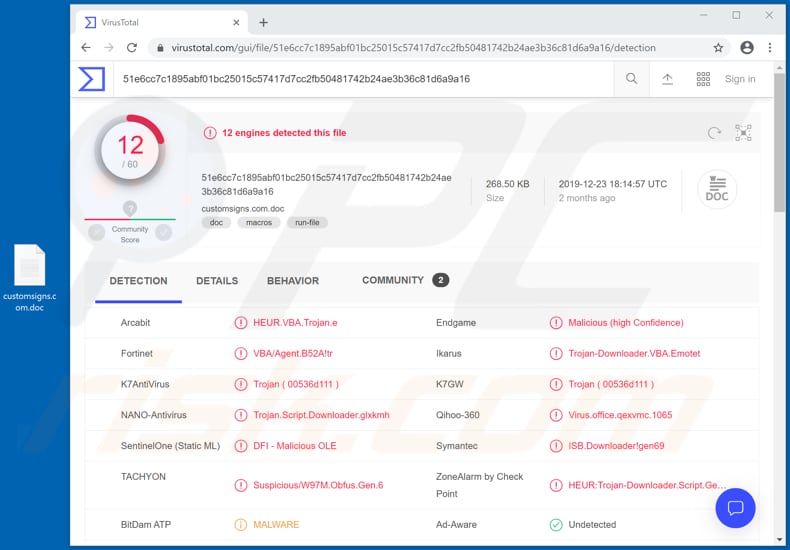Close the VirusTotal tab
Screen dimensions: 790x550
(236, 23)
